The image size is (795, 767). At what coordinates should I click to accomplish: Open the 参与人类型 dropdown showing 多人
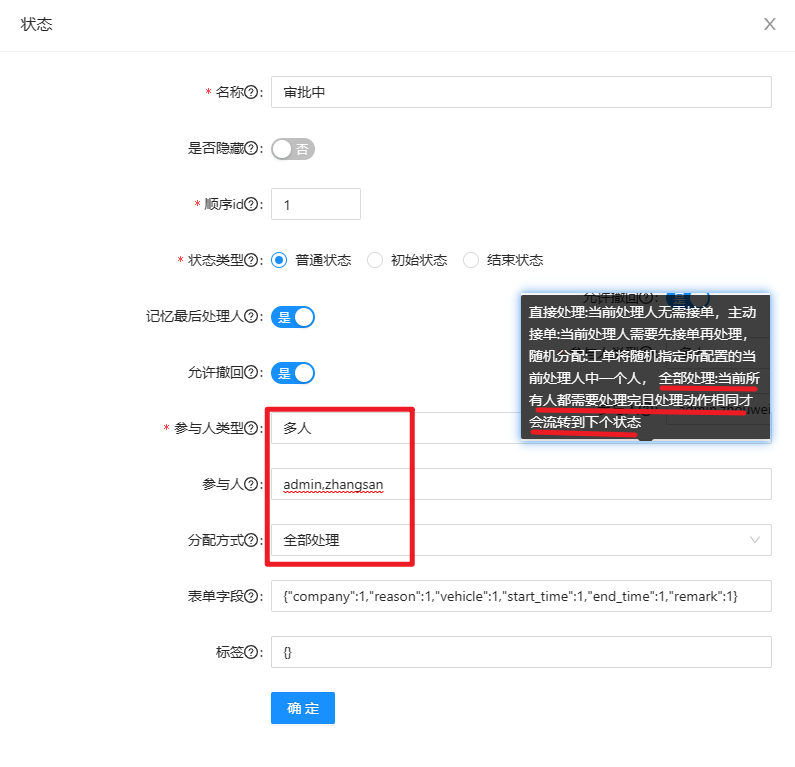point(521,428)
